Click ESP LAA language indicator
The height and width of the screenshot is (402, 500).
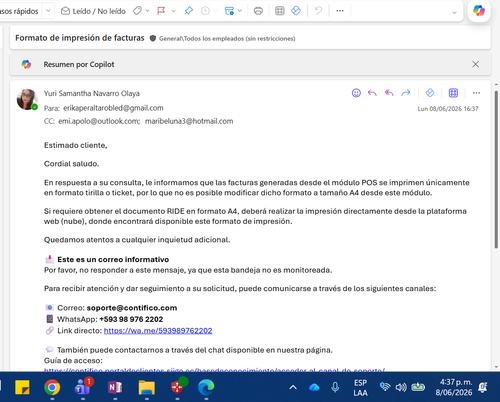(x=360, y=388)
